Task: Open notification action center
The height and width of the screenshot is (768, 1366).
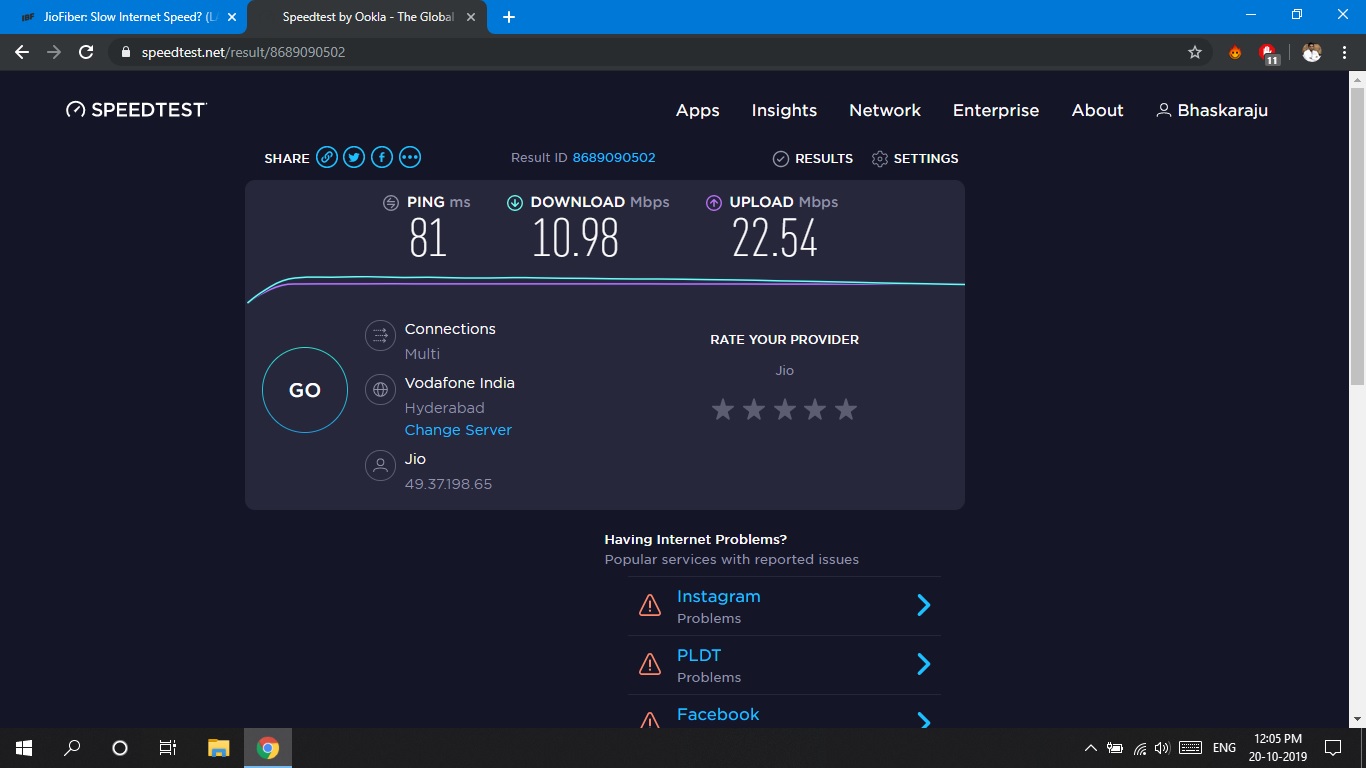Action: coord(1333,748)
